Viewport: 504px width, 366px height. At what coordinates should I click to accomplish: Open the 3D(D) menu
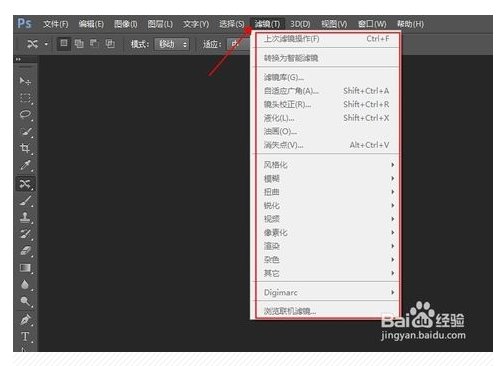click(300, 24)
